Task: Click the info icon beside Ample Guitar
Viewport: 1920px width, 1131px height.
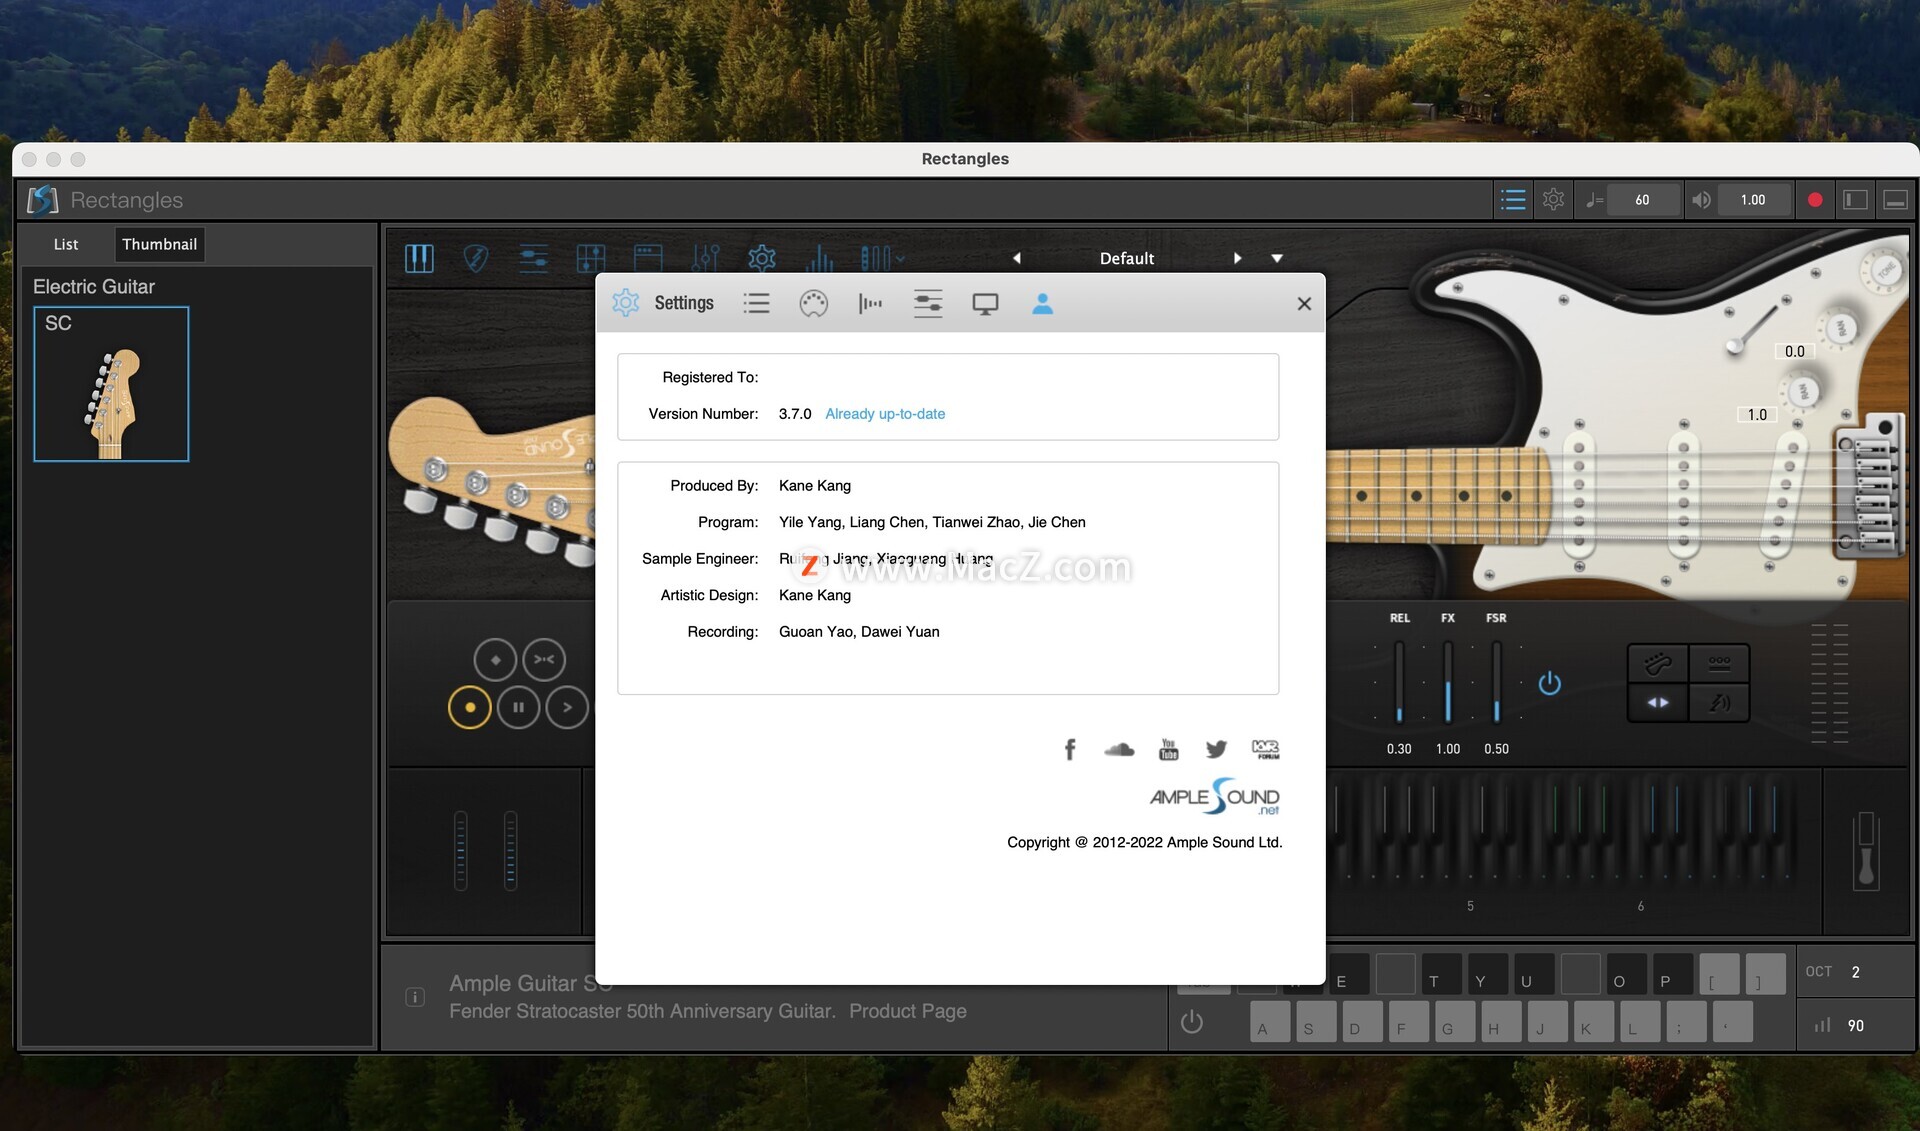Action: [415, 997]
